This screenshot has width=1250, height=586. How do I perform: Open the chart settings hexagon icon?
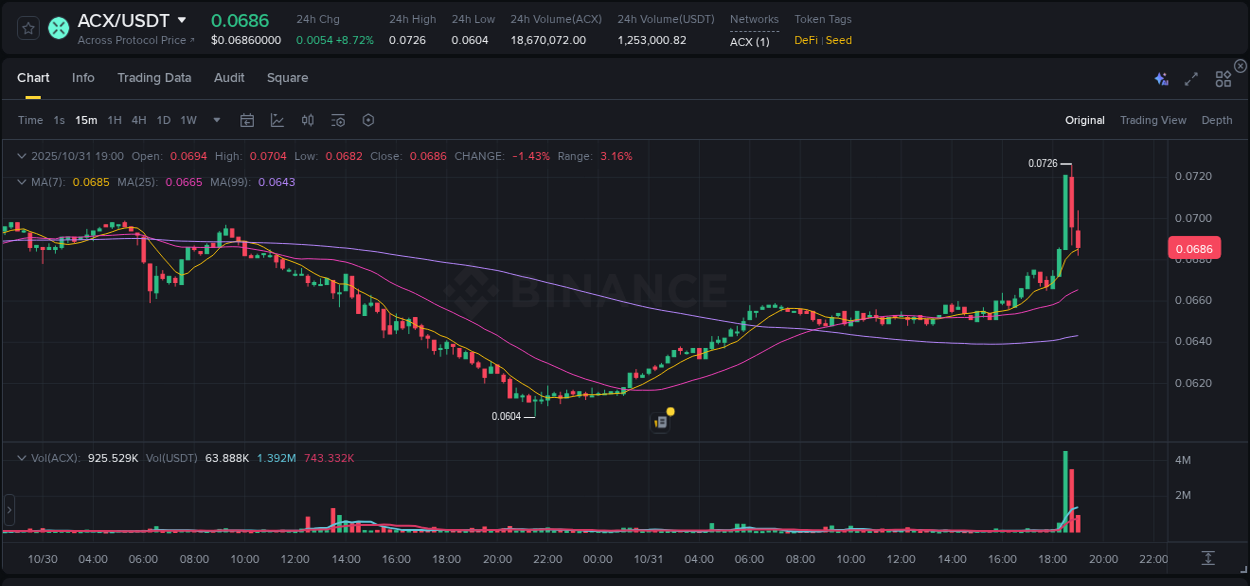click(368, 120)
